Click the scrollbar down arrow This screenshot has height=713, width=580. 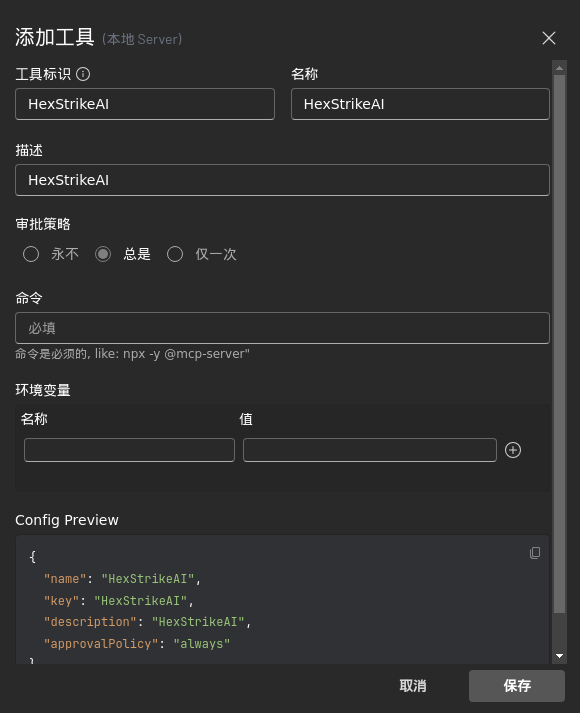coord(560,656)
